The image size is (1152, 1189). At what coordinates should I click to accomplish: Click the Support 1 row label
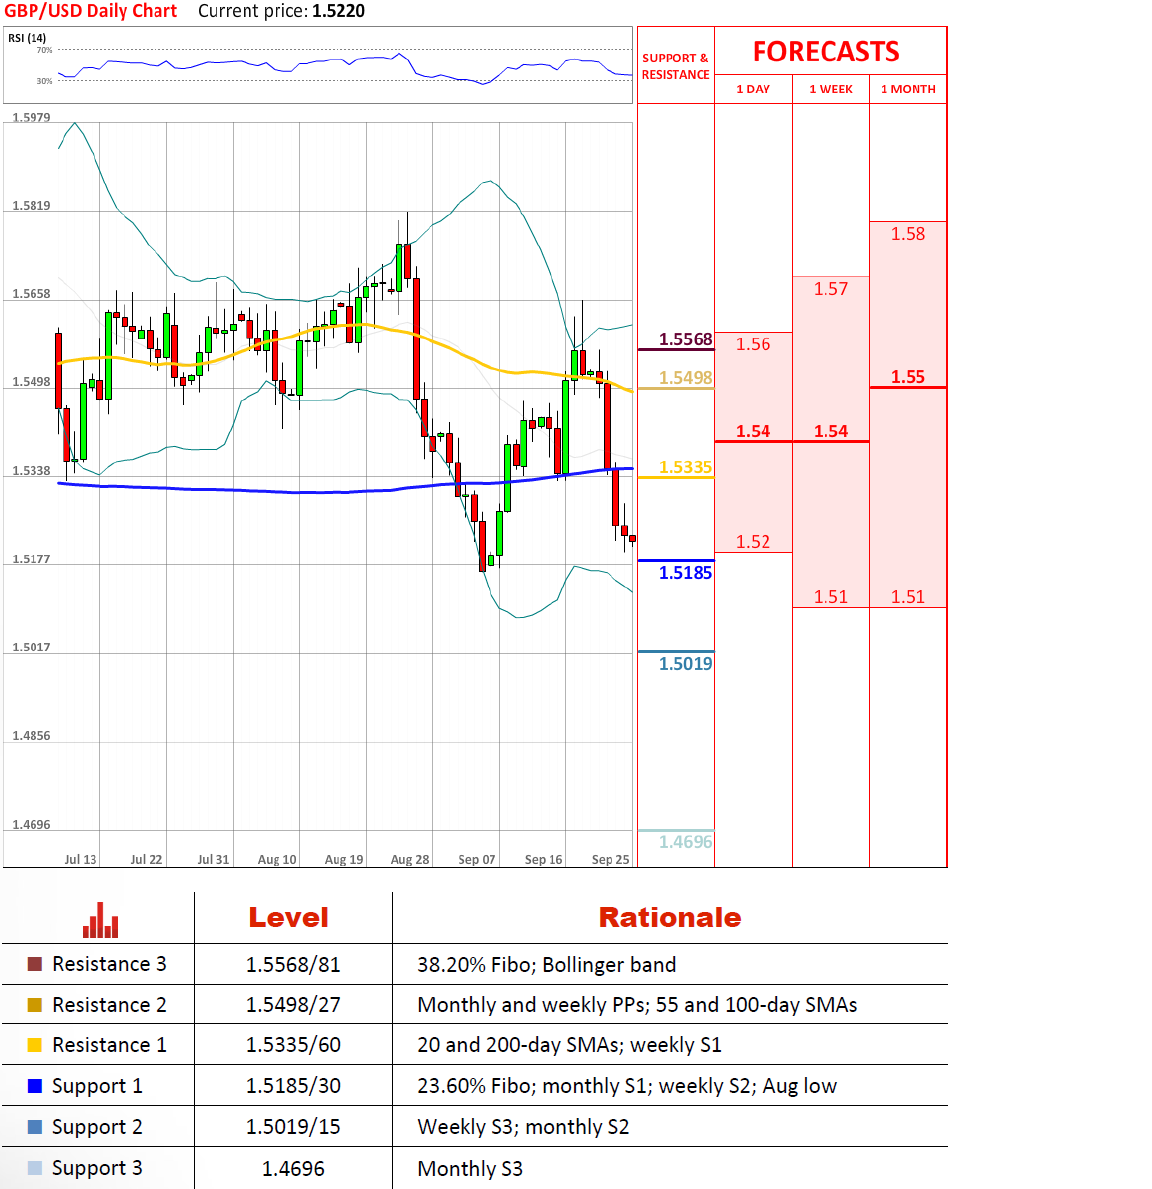[x=97, y=1087]
